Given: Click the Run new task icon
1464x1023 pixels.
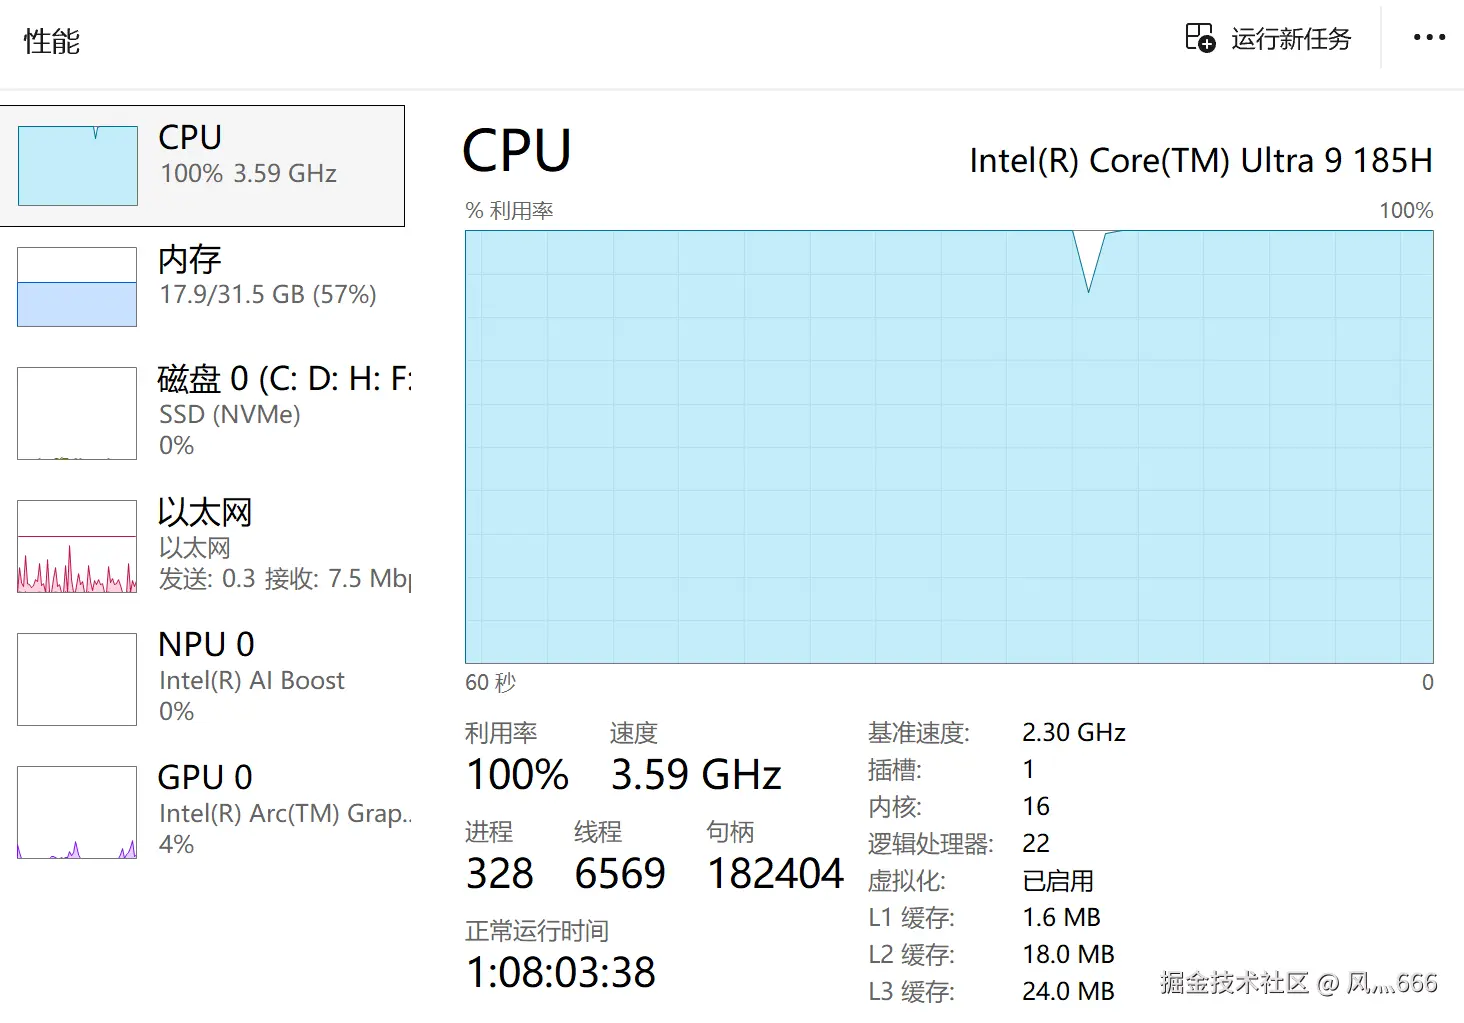Looking at the screenshot, I should (x=1200, y=38).
